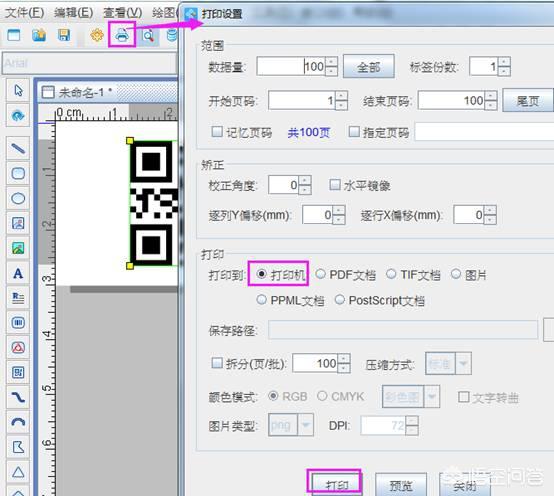
Task: Click the printer icon in the toolbar
Action: (122, 35)
